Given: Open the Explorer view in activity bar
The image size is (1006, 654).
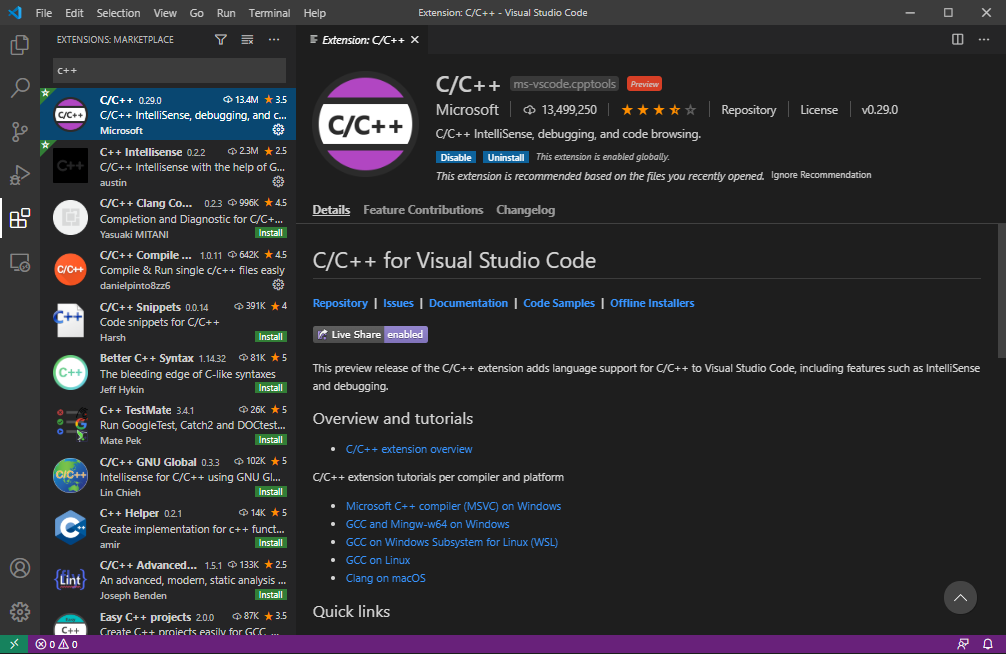Looking at the screenshot, I should 20,46.
